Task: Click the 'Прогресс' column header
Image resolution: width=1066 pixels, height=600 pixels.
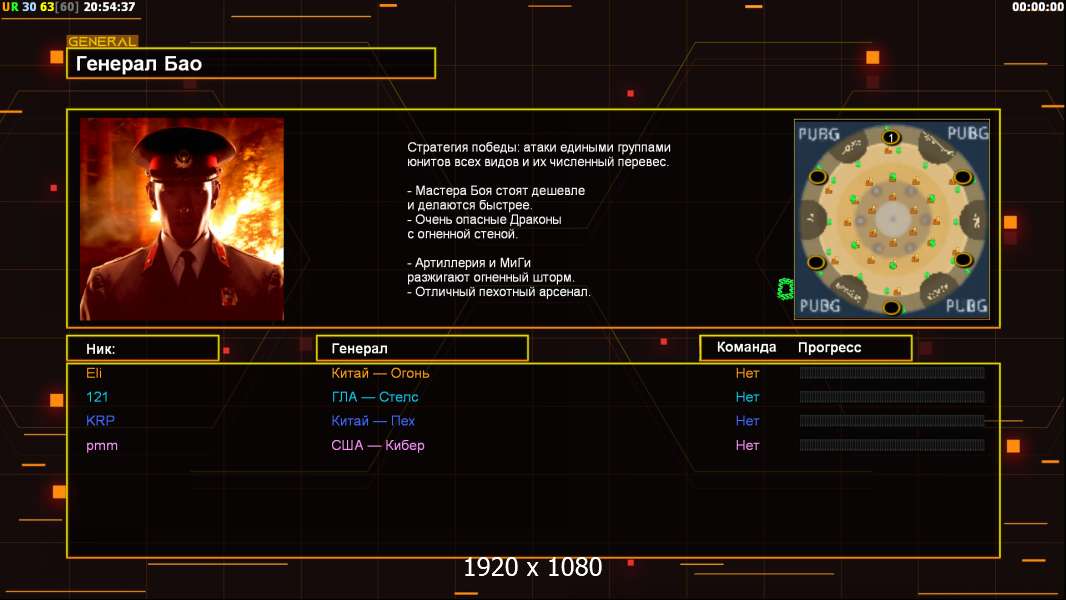Action: pyautogui.click(x=829, y=347)
